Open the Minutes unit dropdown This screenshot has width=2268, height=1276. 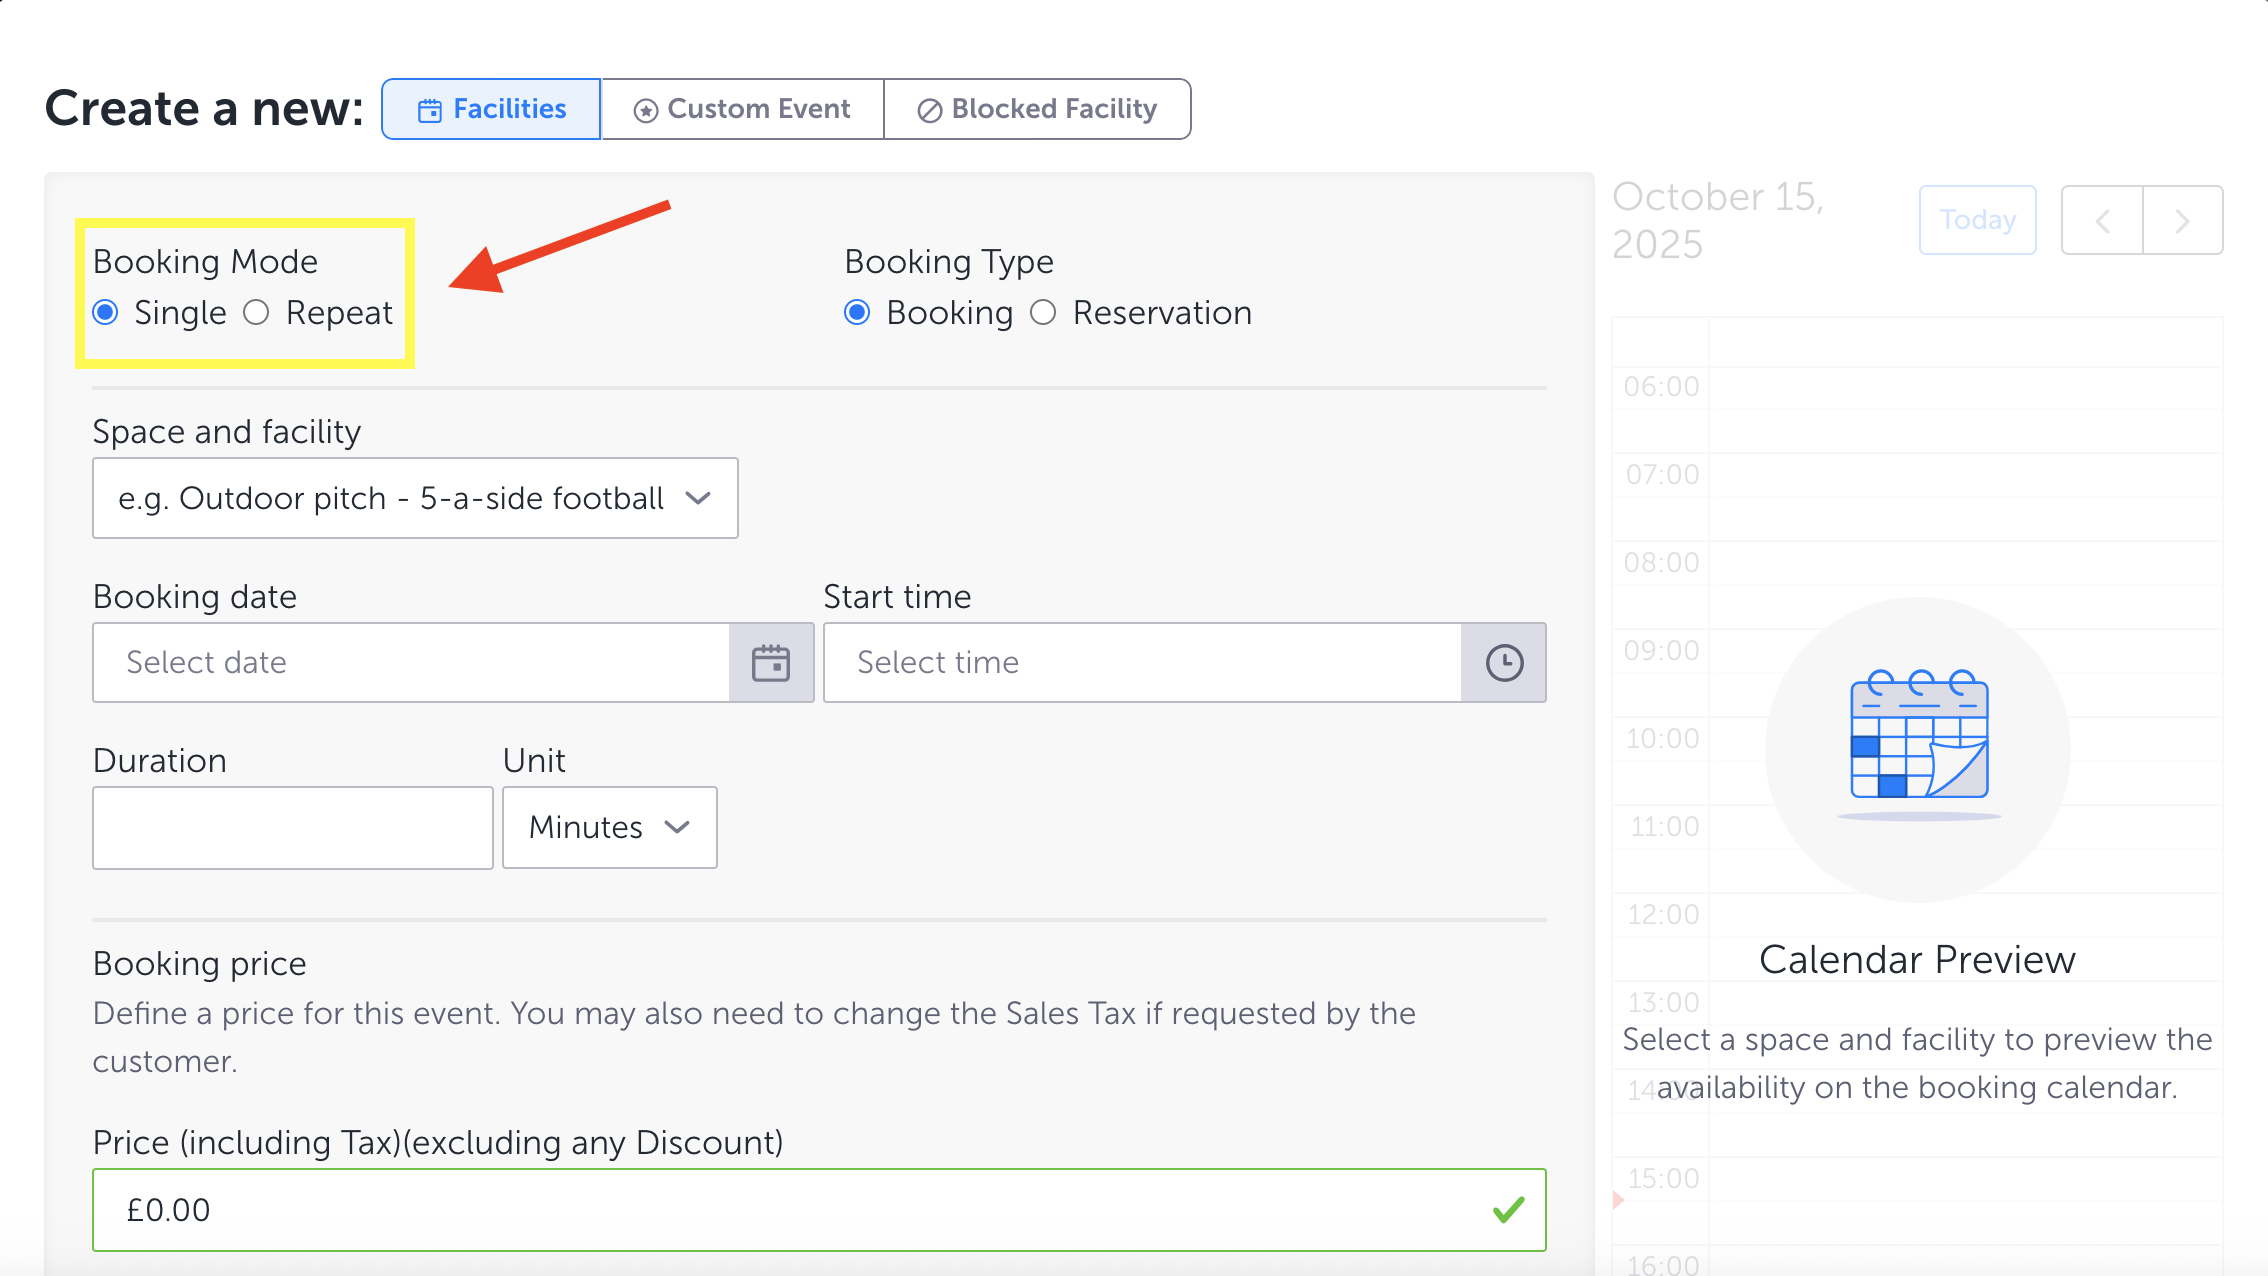coord(609,827)
